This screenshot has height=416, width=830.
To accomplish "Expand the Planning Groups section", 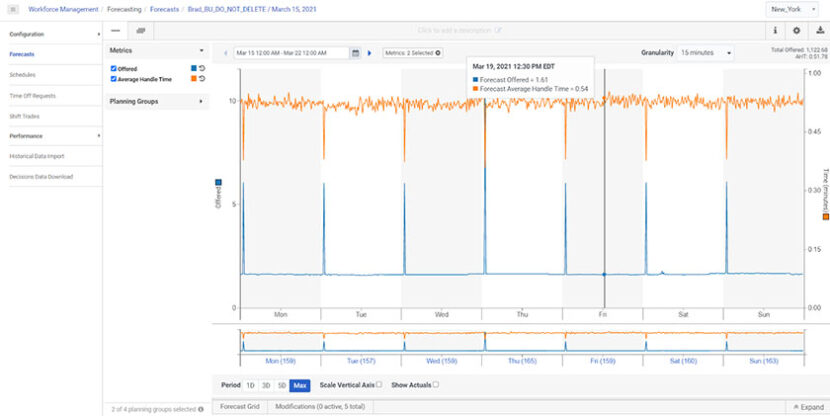I will 201,101.
